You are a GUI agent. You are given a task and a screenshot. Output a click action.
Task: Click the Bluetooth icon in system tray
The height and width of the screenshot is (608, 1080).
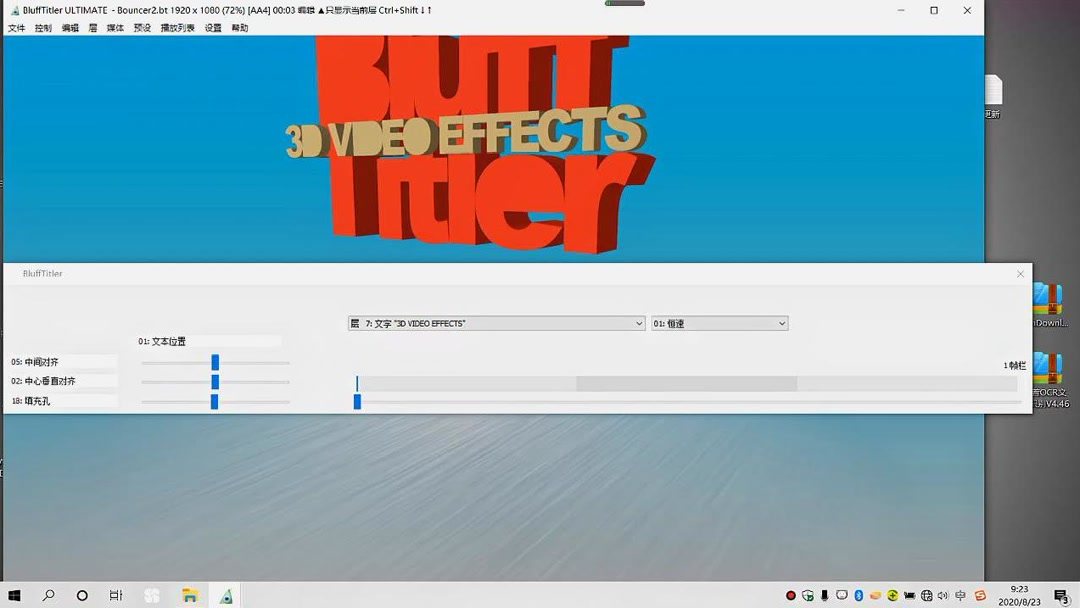tap(858, 594)
